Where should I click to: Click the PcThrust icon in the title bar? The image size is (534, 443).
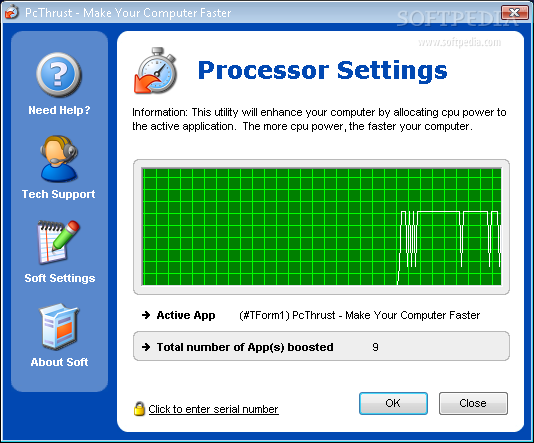point(12,12)
